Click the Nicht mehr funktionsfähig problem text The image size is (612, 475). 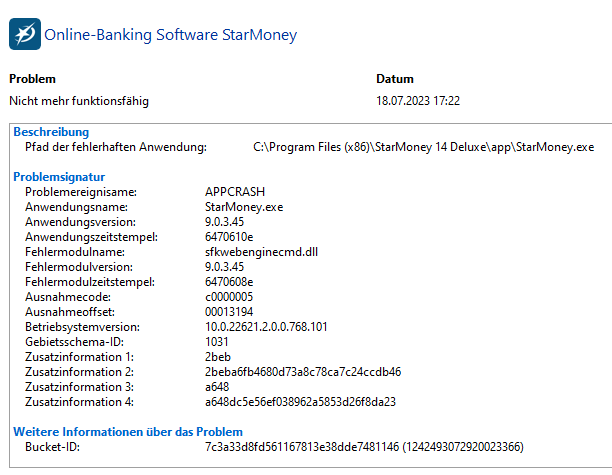[x=79, y=101]
